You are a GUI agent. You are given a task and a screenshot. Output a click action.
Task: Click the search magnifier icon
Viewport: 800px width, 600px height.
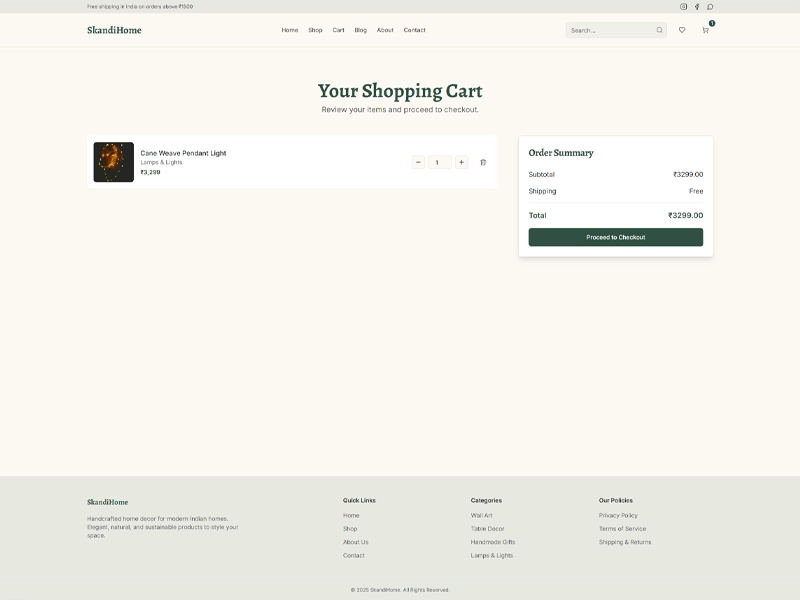pos(659,30)
